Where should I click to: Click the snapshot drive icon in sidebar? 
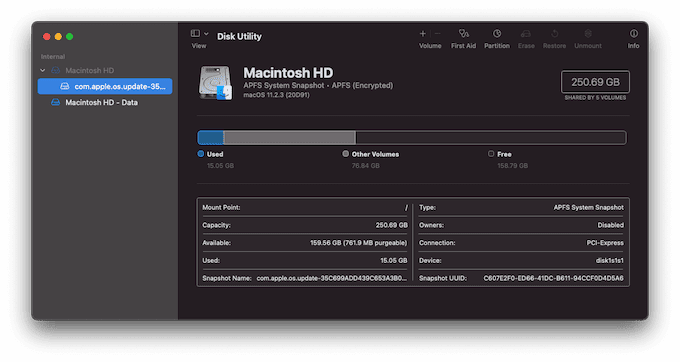[65, 86]
